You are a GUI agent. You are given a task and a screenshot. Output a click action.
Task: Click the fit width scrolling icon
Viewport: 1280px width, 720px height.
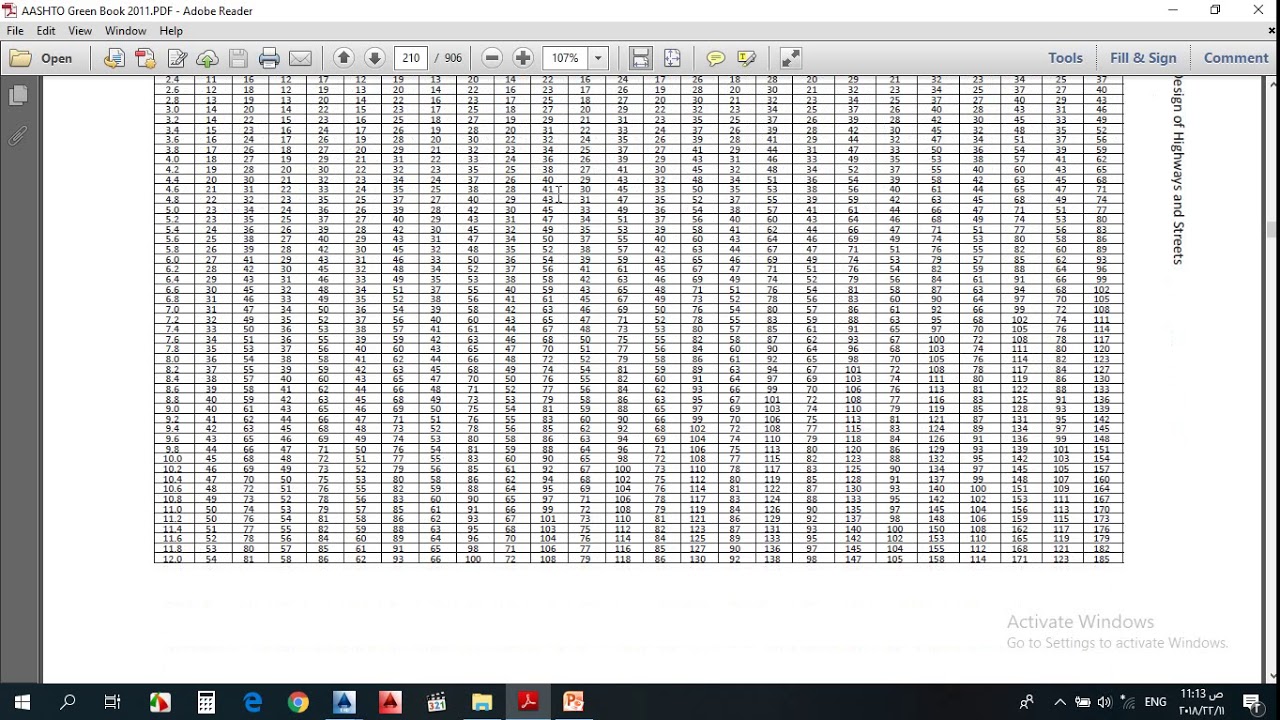tap(641, 58)
